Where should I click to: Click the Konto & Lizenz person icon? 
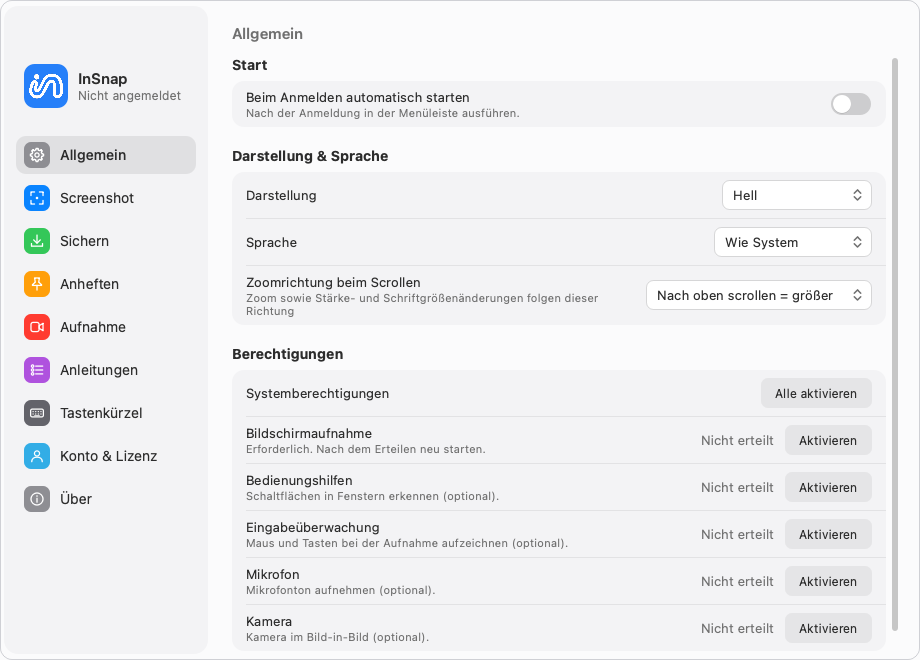(37, 456)
